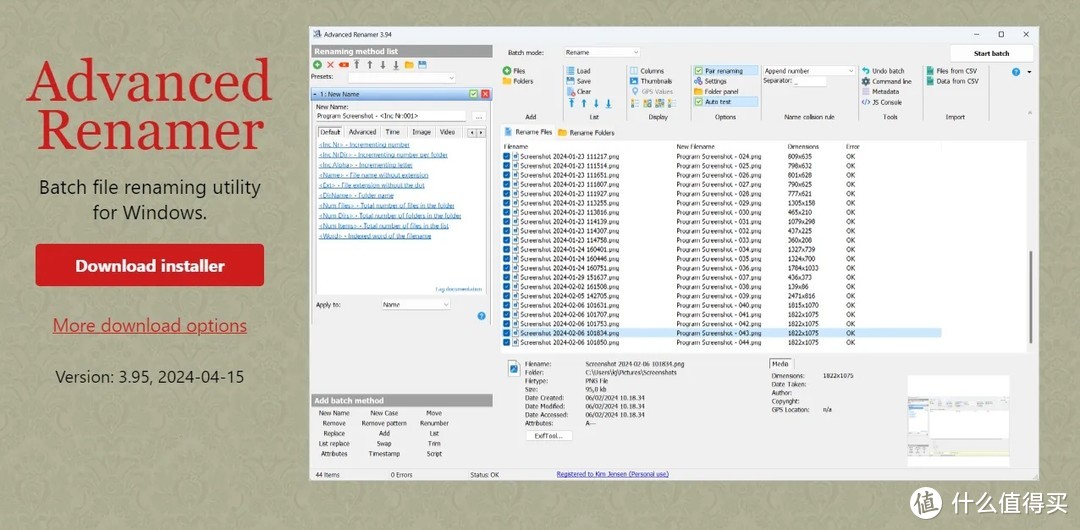Open the Columns display option
This screenshot has width=1080, height=530.
(x=647, y=70)
